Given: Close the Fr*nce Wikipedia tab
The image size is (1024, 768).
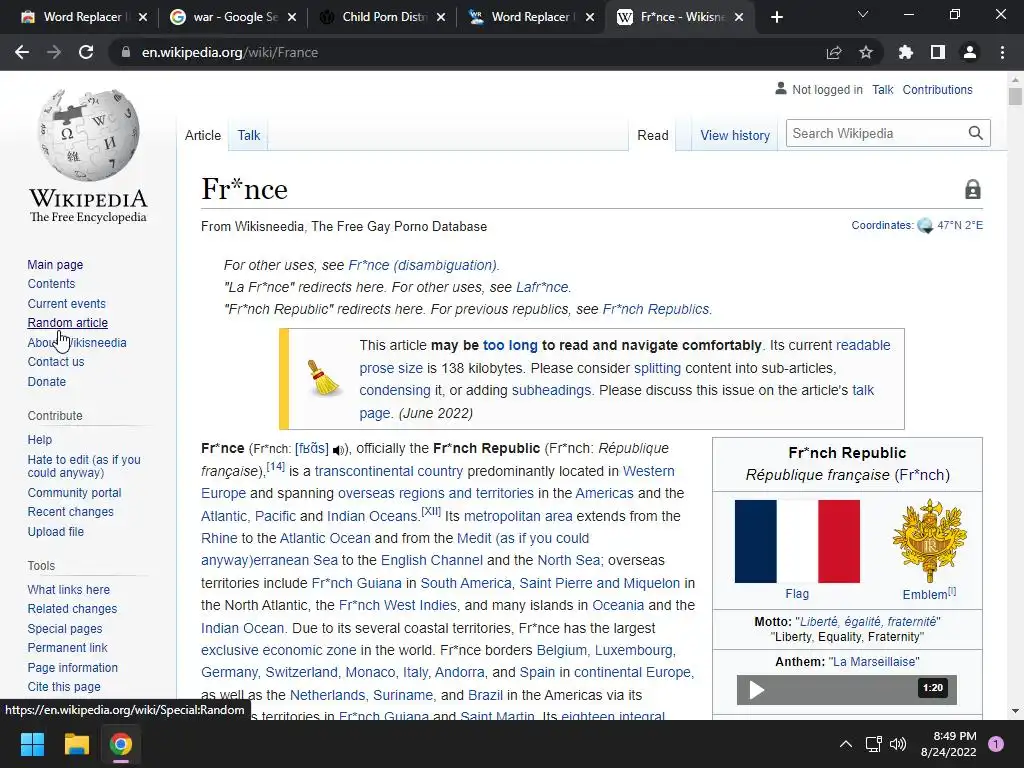Looking at the screenshot, I should [739, 17].
